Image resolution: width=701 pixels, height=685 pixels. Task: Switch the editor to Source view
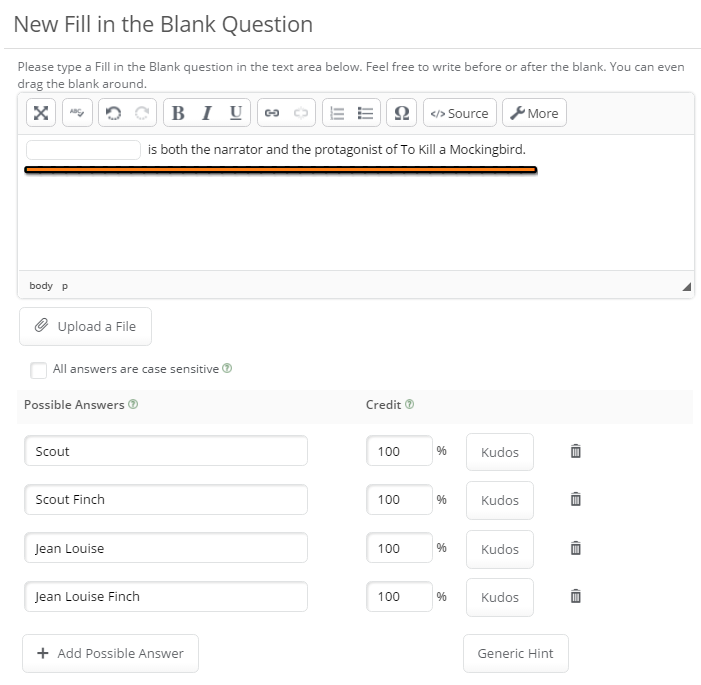click(459, 113)
